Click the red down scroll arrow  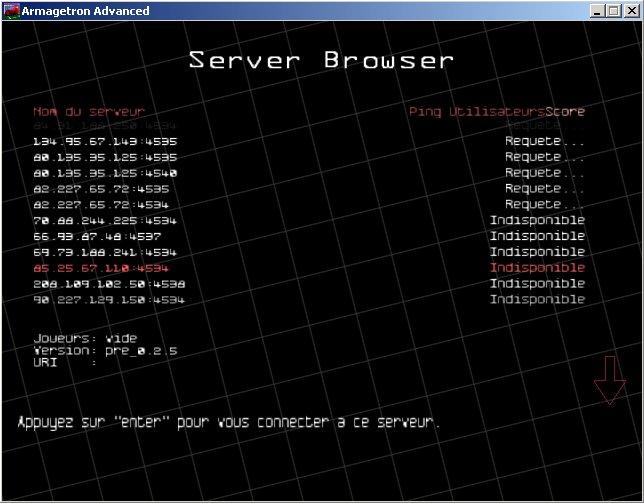click(609, 380)
